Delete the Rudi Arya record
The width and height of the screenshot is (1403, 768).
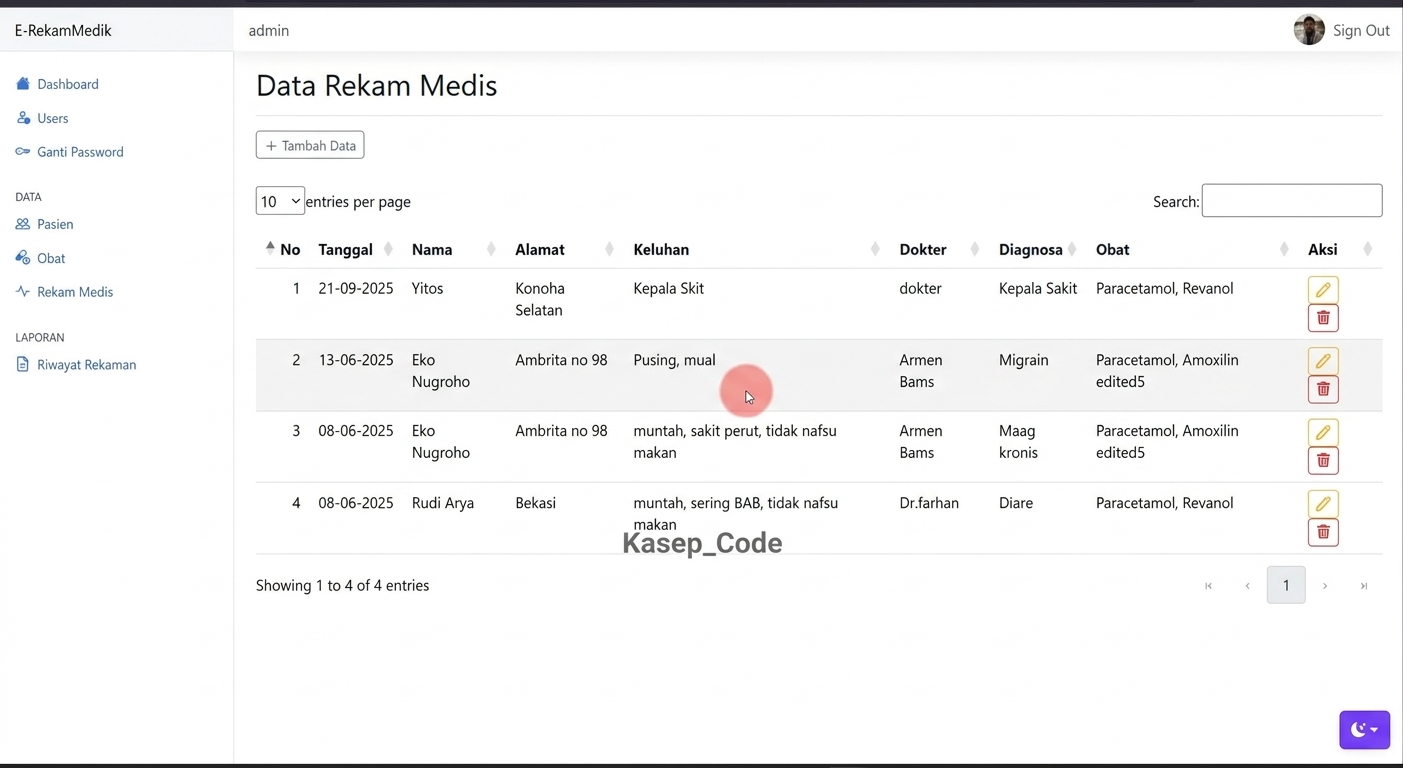[x=1323, y=532]
